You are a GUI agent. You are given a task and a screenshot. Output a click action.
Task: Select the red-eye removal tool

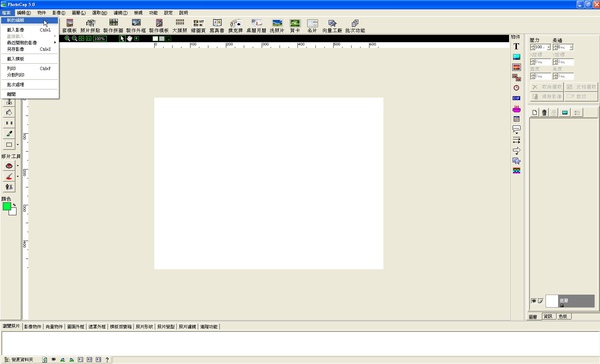9,166
